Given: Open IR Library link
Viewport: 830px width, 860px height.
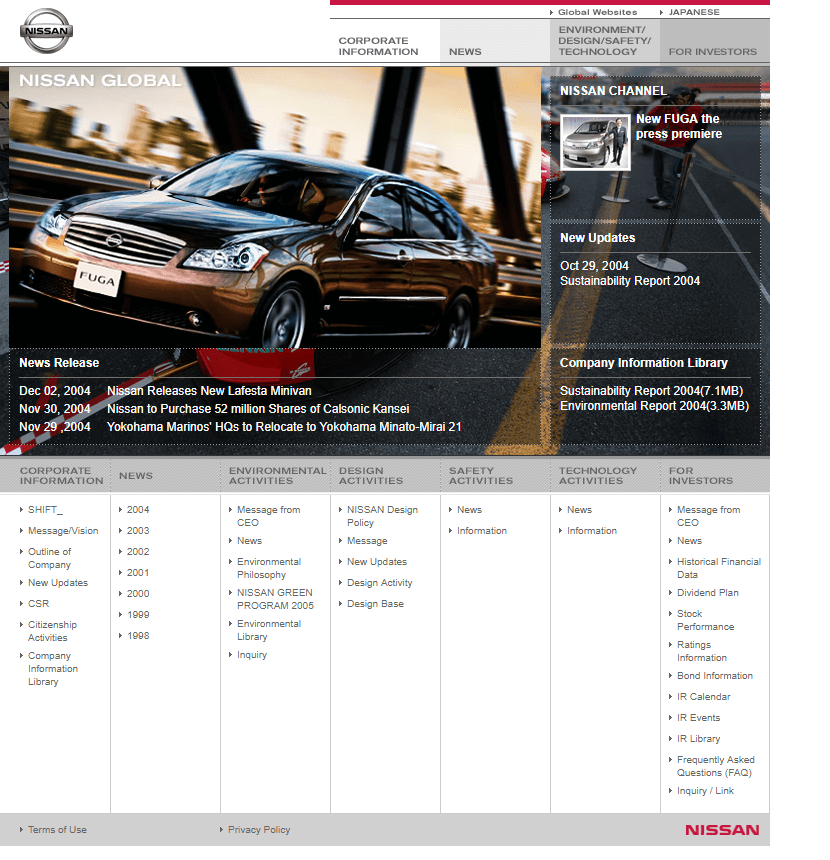Looking at the screenshot, I should click(698, 739).
